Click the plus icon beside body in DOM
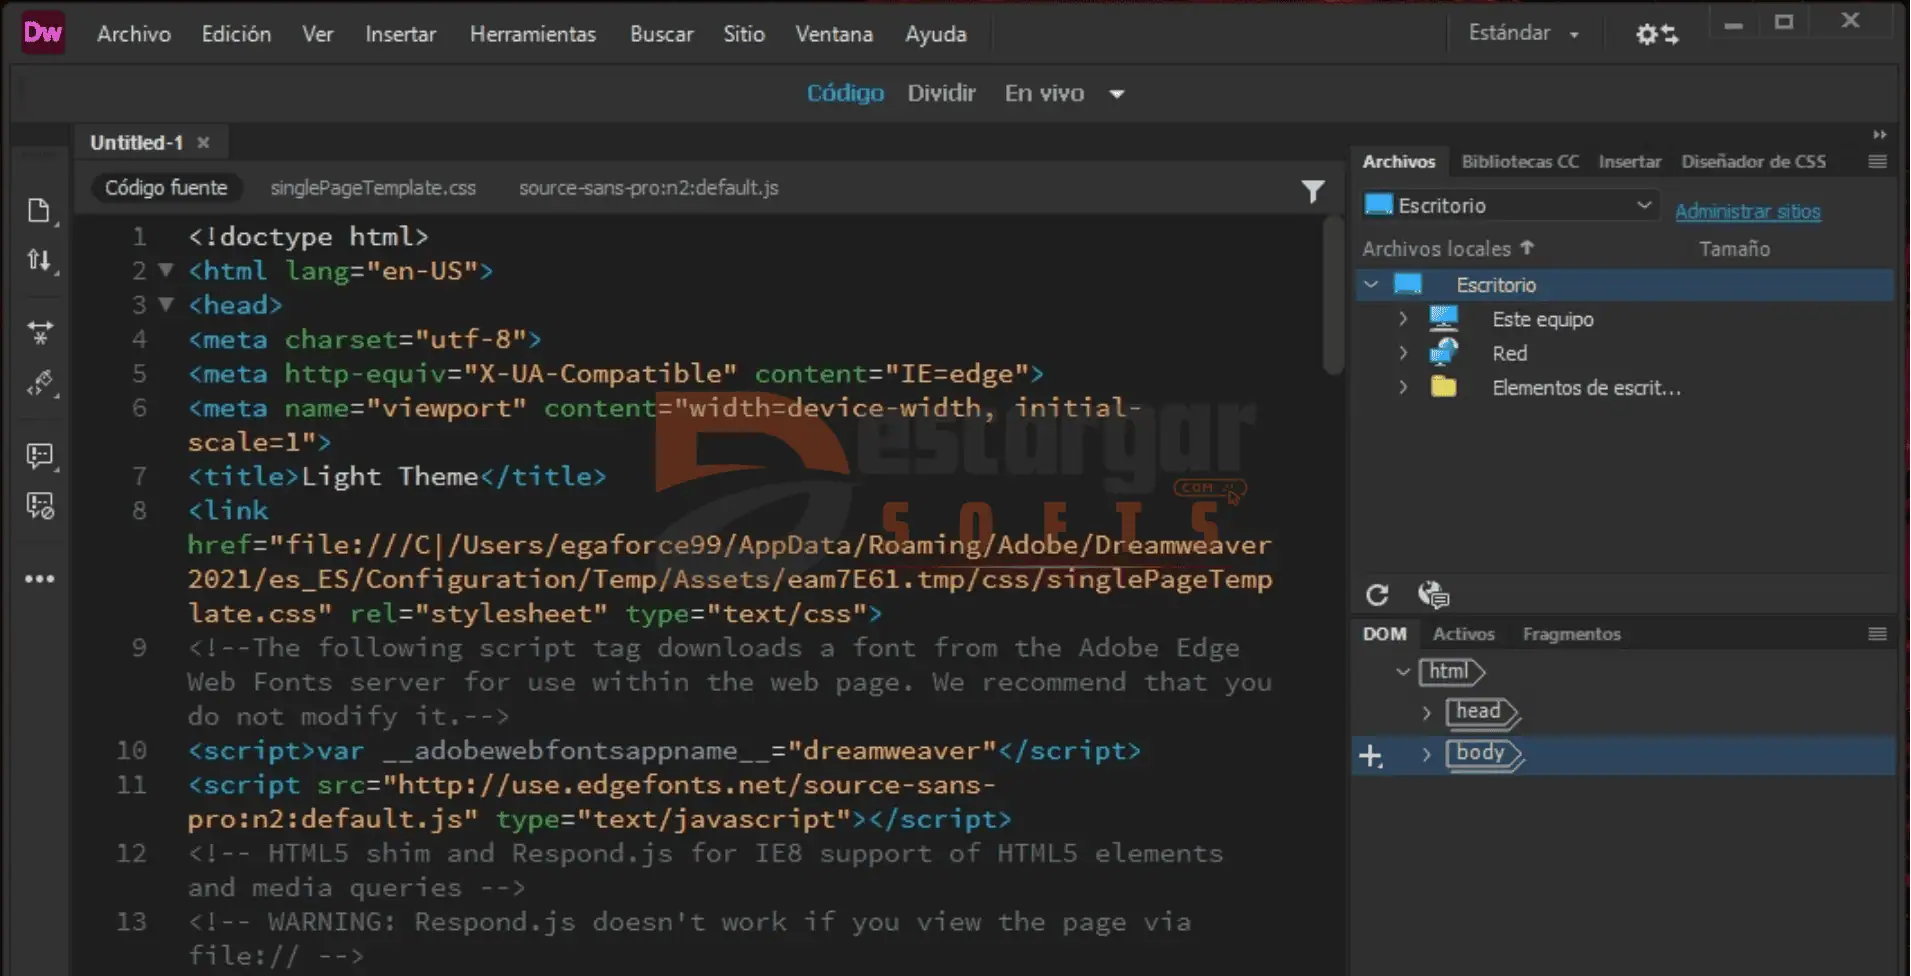The height and width of the screenshot is (976, 1911). pos(1371,755)
